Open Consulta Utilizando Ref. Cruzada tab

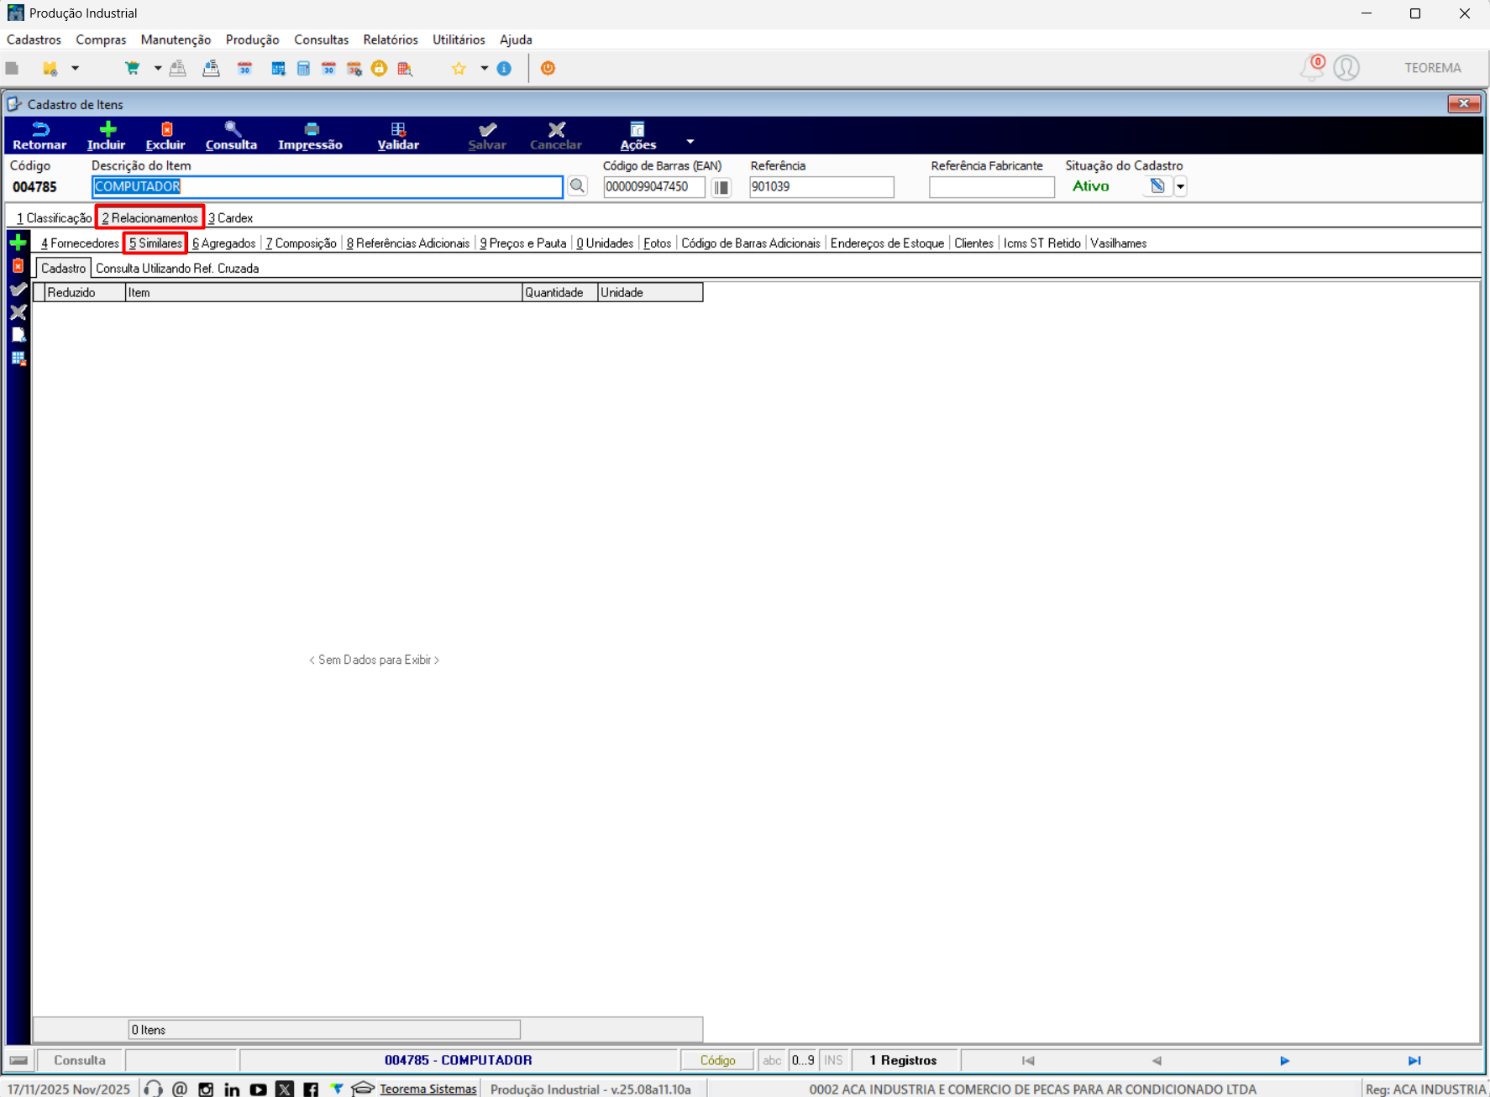pos(177,268)
